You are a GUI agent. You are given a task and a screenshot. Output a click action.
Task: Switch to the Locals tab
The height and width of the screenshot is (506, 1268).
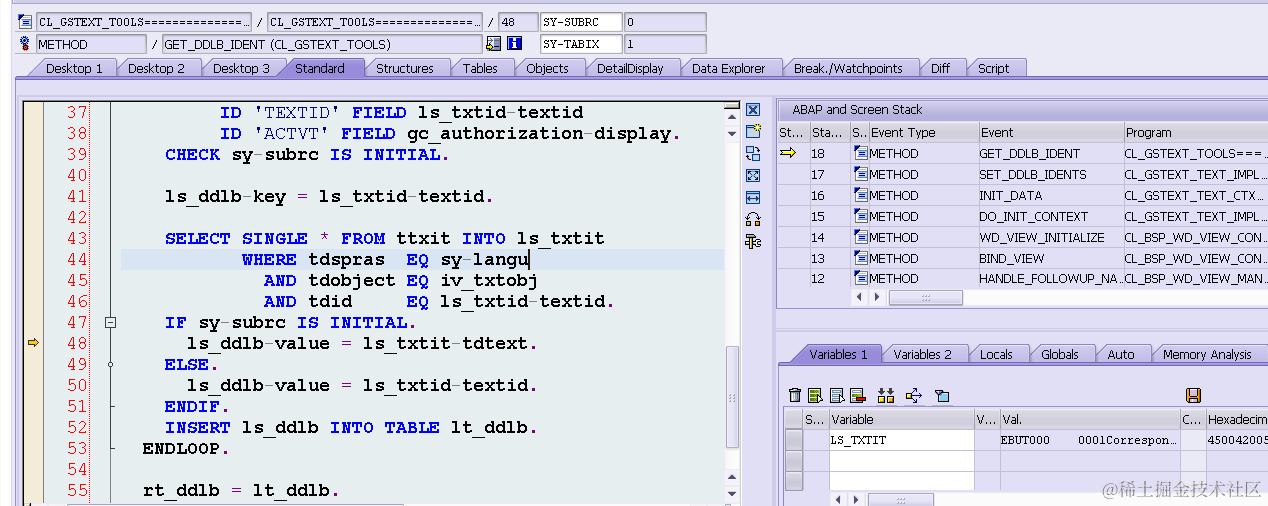pyautogui.click(x=995, y=354)
